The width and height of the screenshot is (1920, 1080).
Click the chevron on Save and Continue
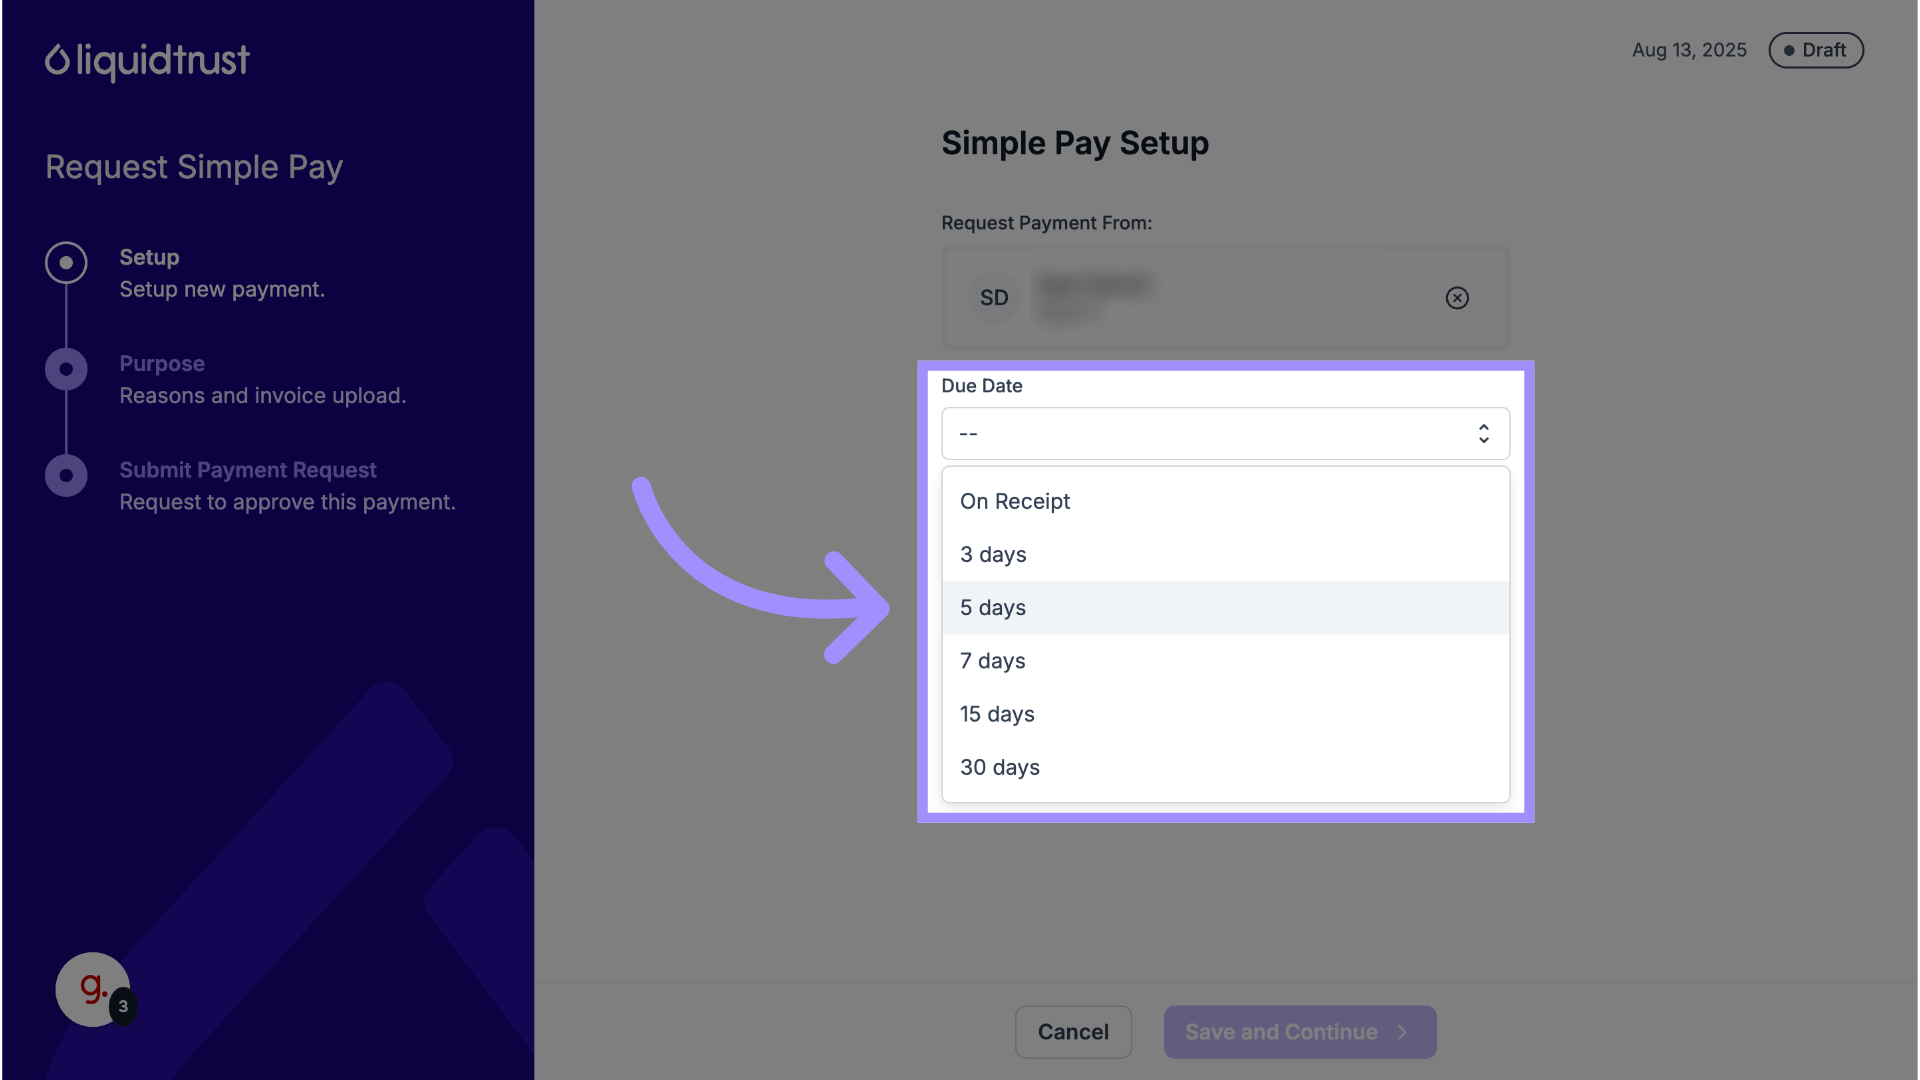pyautogui.click(x=1402, y=1032)
